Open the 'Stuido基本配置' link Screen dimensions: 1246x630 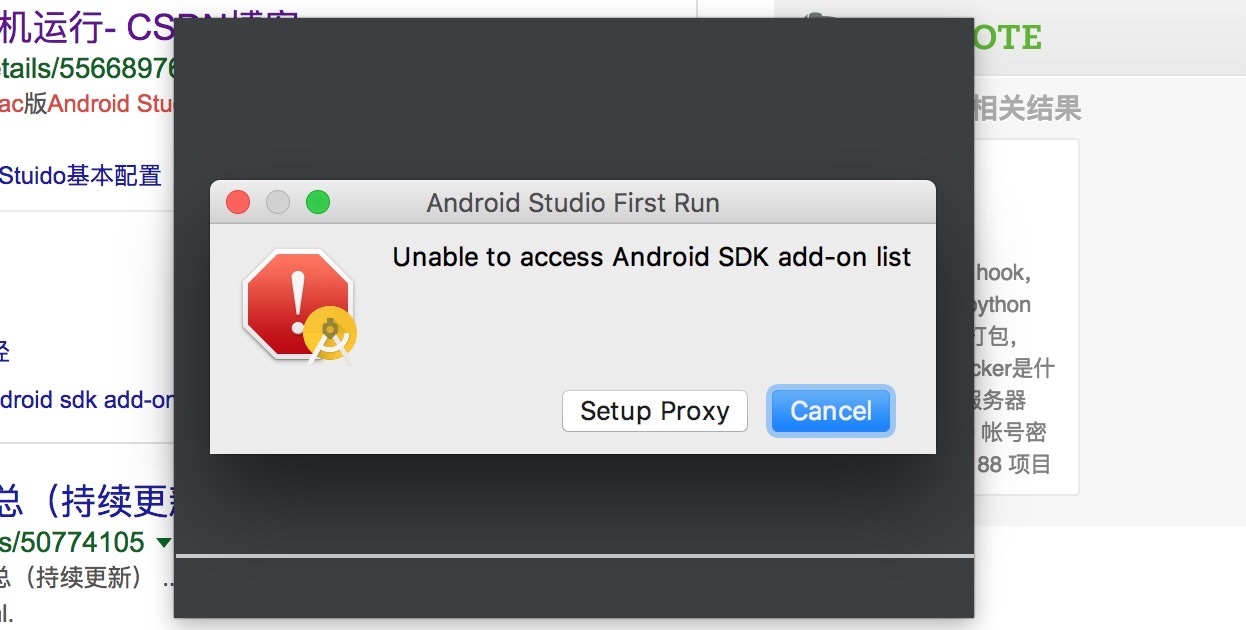[80, 176]
